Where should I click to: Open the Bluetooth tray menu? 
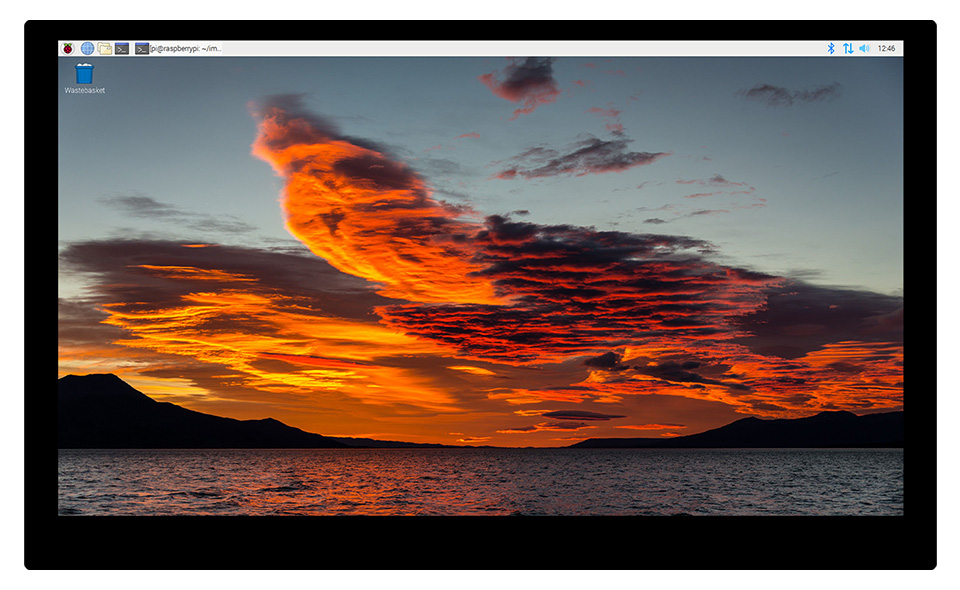point(830,48)
